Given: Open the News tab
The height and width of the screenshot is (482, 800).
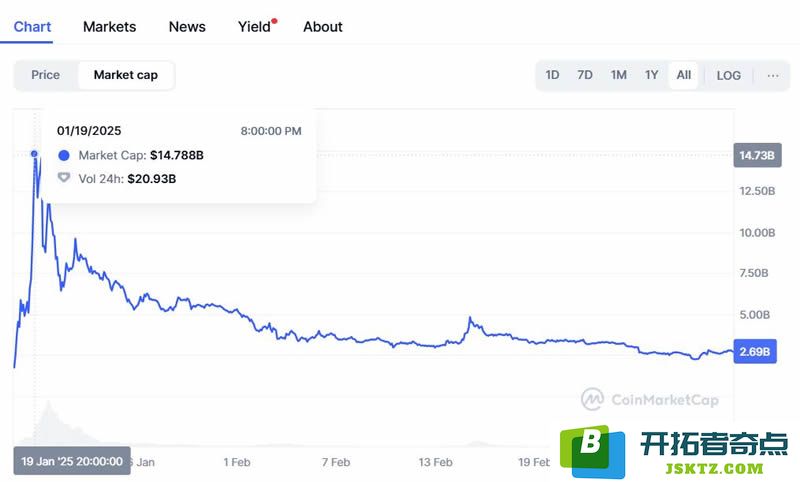Looking at the screenshot, I should [x=187, y=27].
